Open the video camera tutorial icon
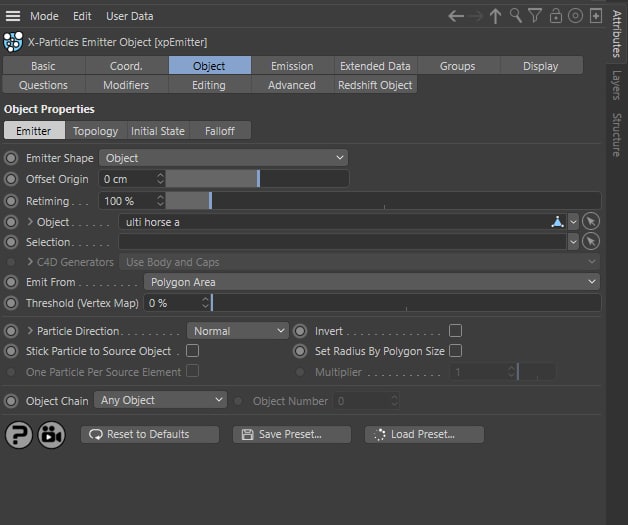The height and width of the screenshot is (525, 628). (x=51, y=435)
